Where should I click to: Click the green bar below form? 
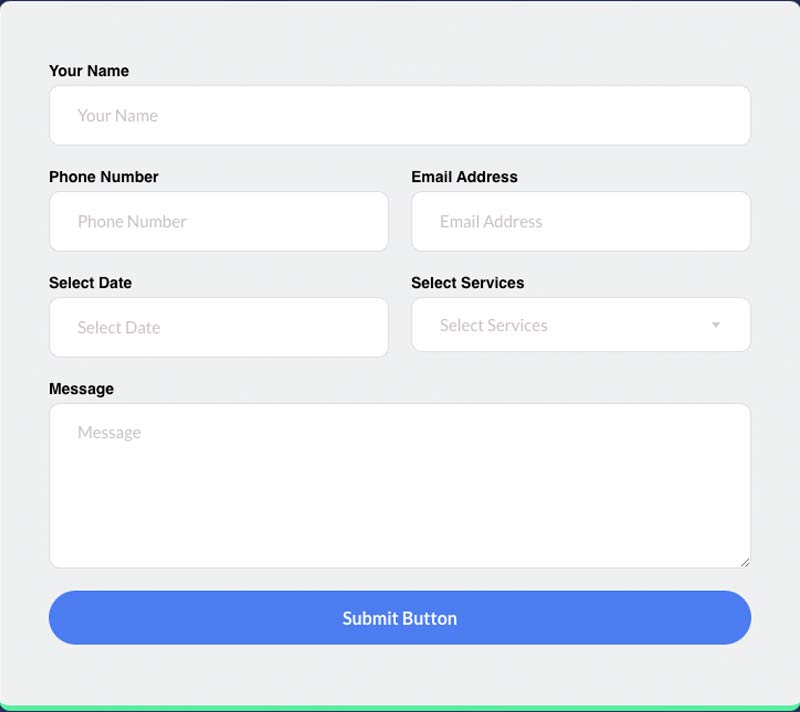pyautogui.click(x=400, y=708)
